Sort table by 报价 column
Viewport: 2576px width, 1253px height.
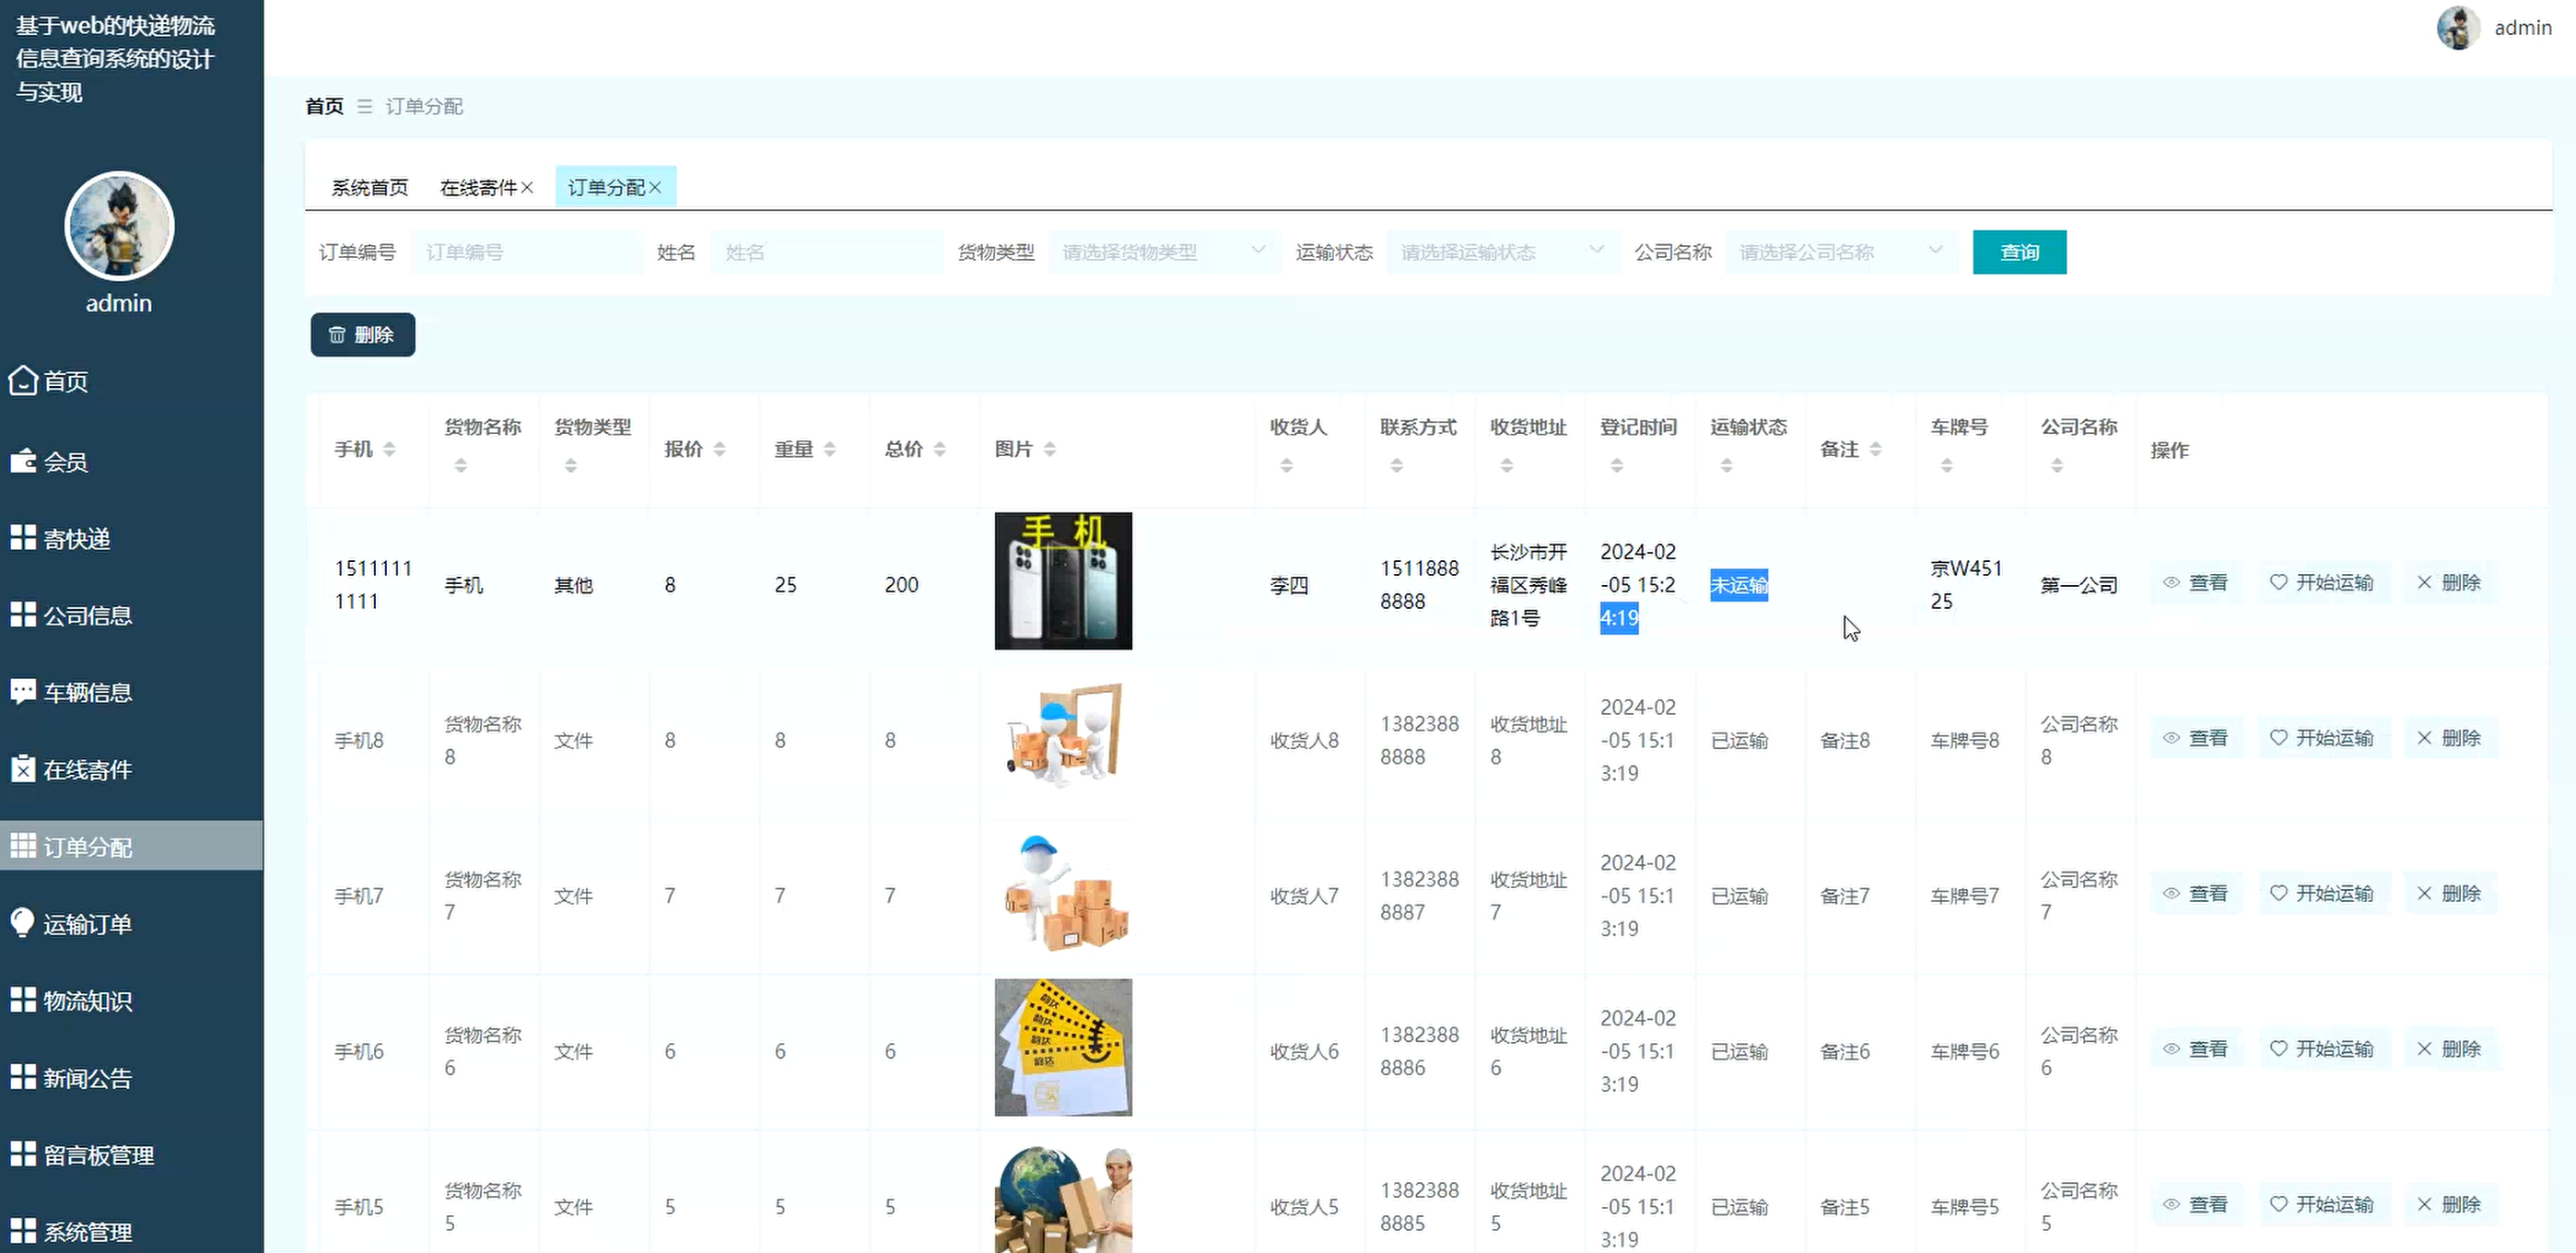[x=720, y=449]
